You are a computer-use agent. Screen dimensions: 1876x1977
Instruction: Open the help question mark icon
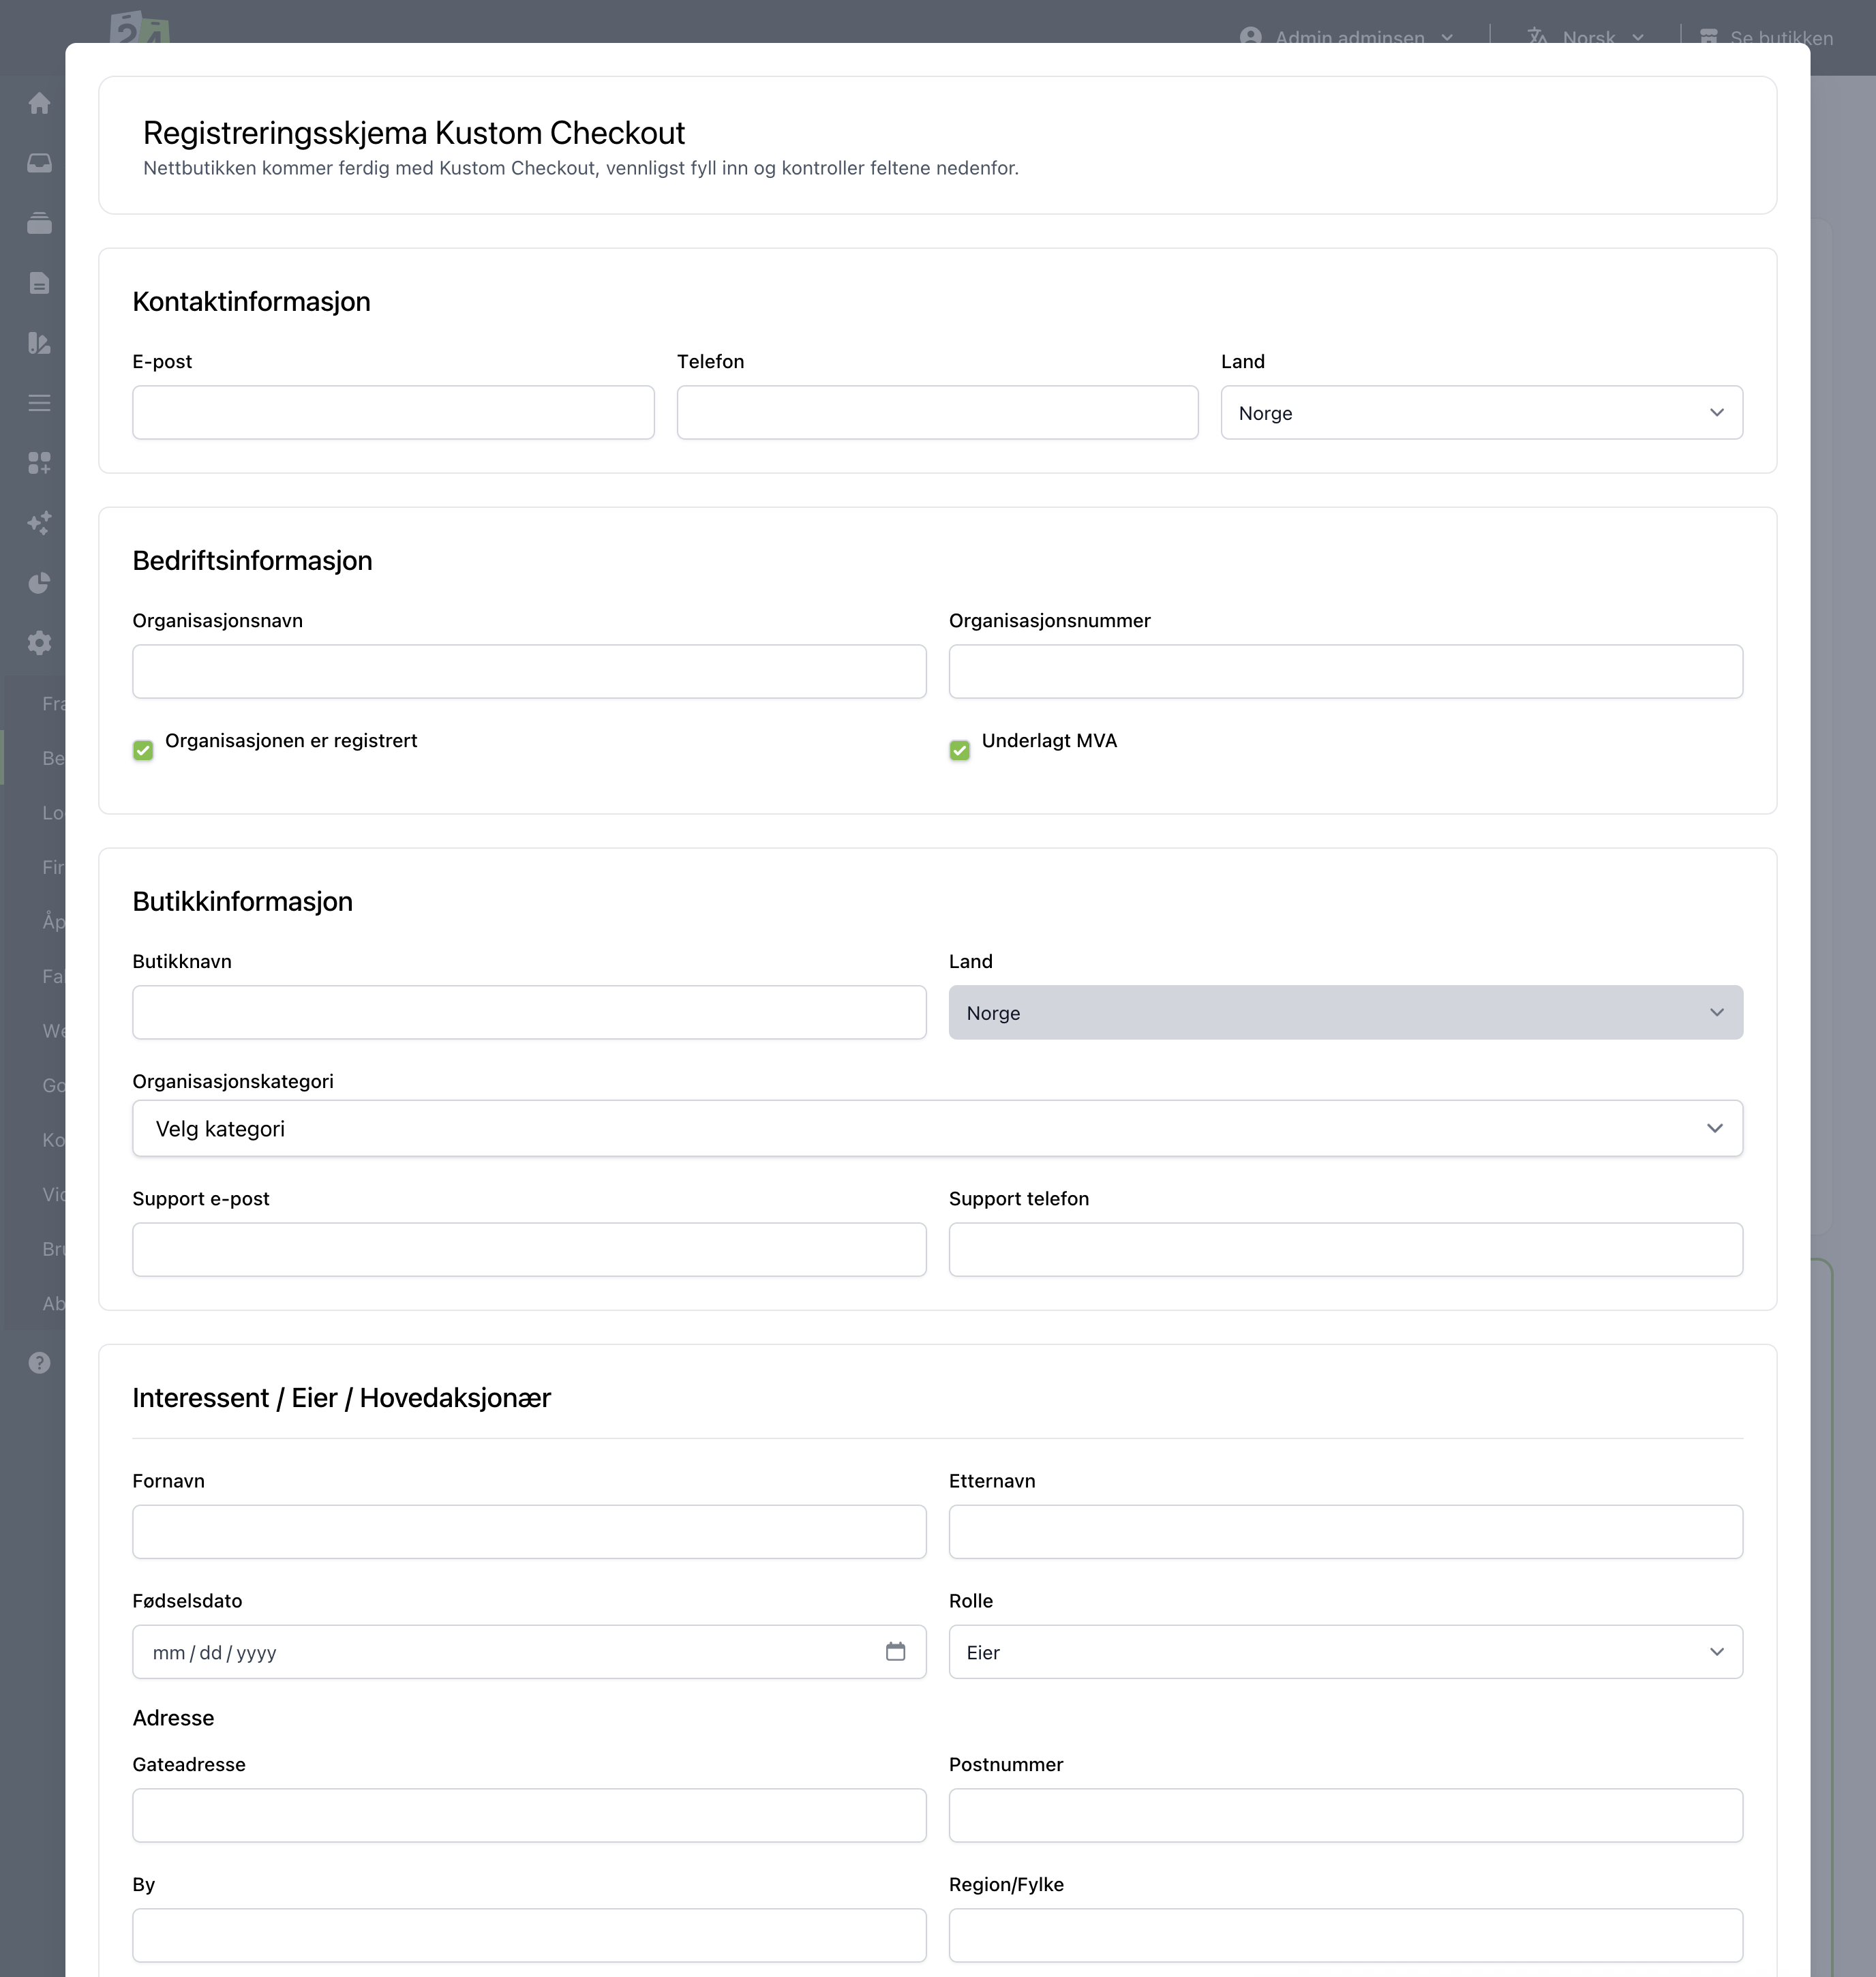pyautogui.click(x=39, y=1362)
